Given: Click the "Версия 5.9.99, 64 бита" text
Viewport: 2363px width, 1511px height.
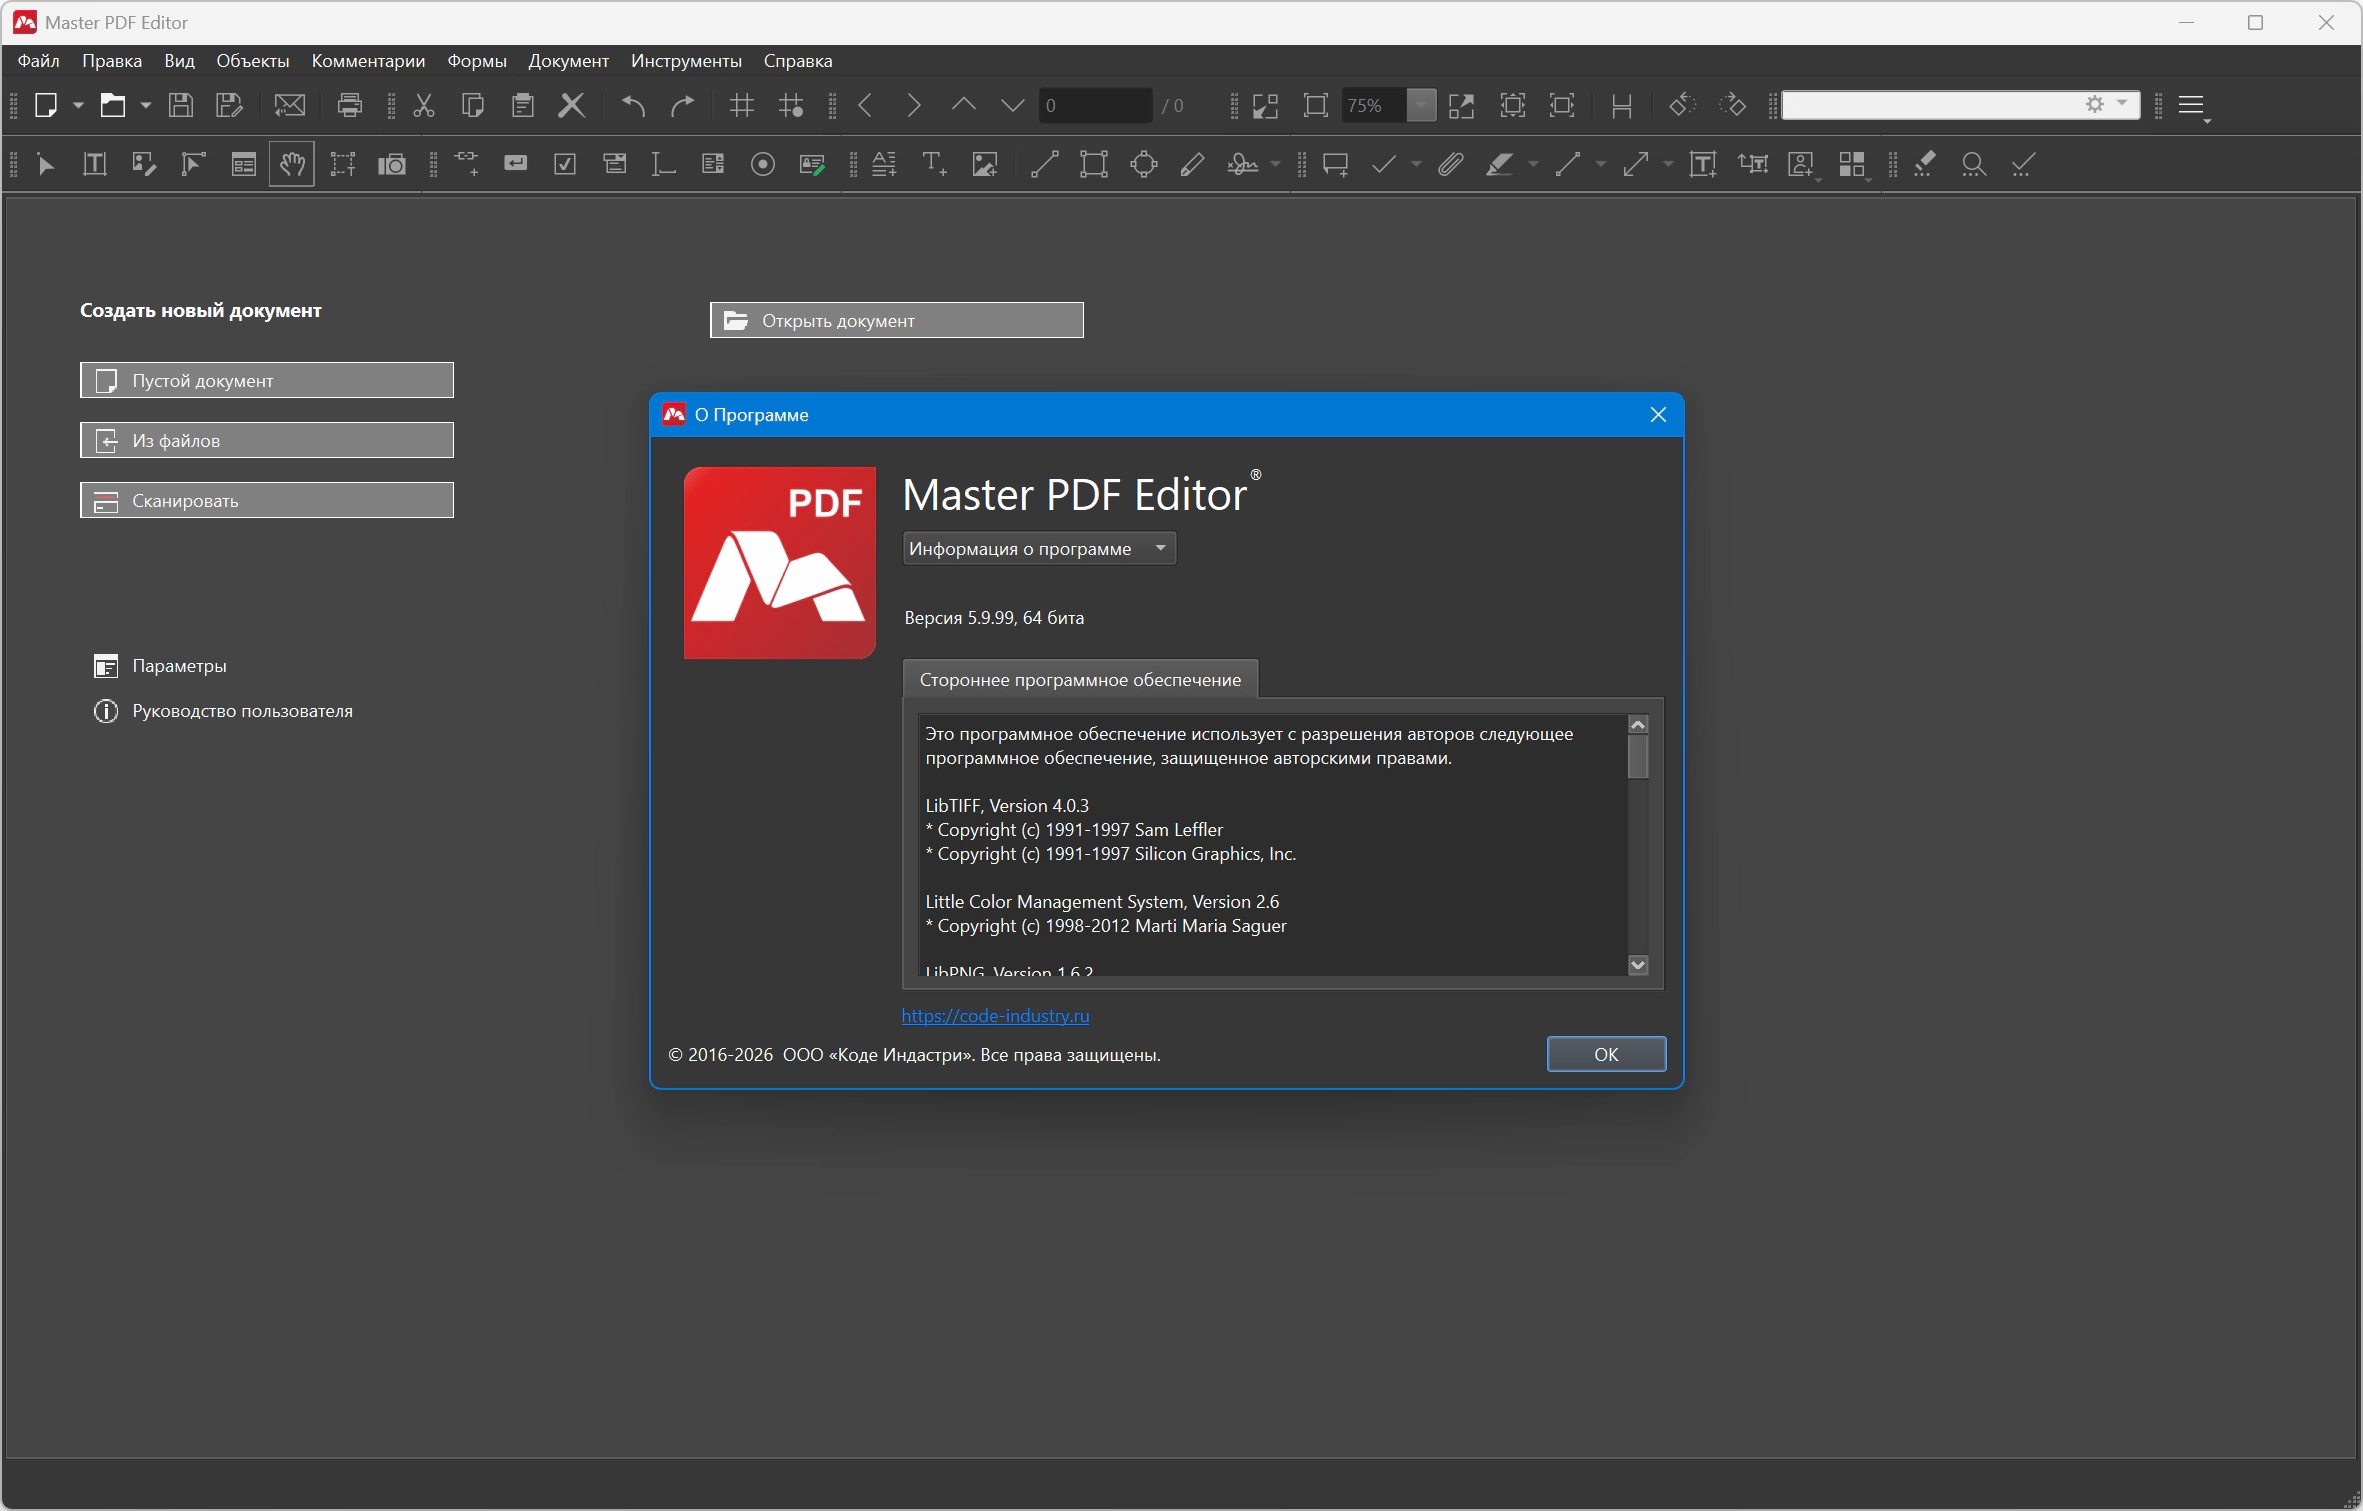Looking at the screenshot, I should (994, 618).
